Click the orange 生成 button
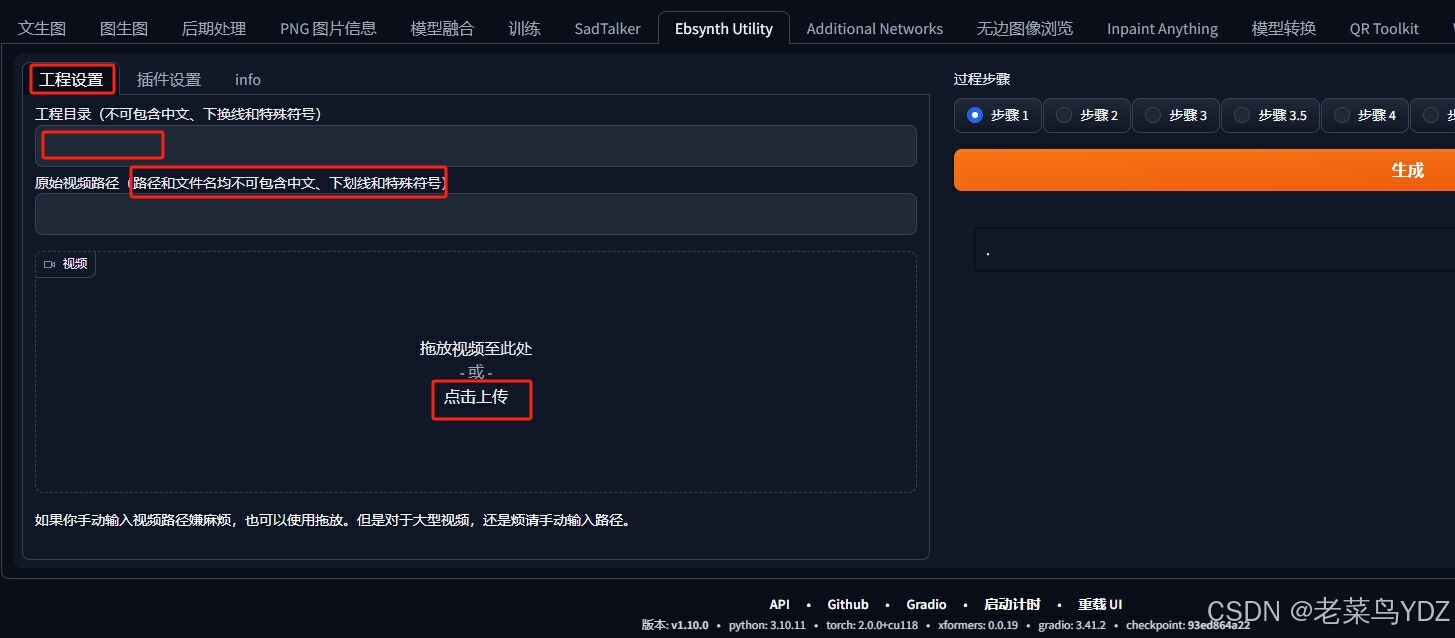 (1204, 170)
